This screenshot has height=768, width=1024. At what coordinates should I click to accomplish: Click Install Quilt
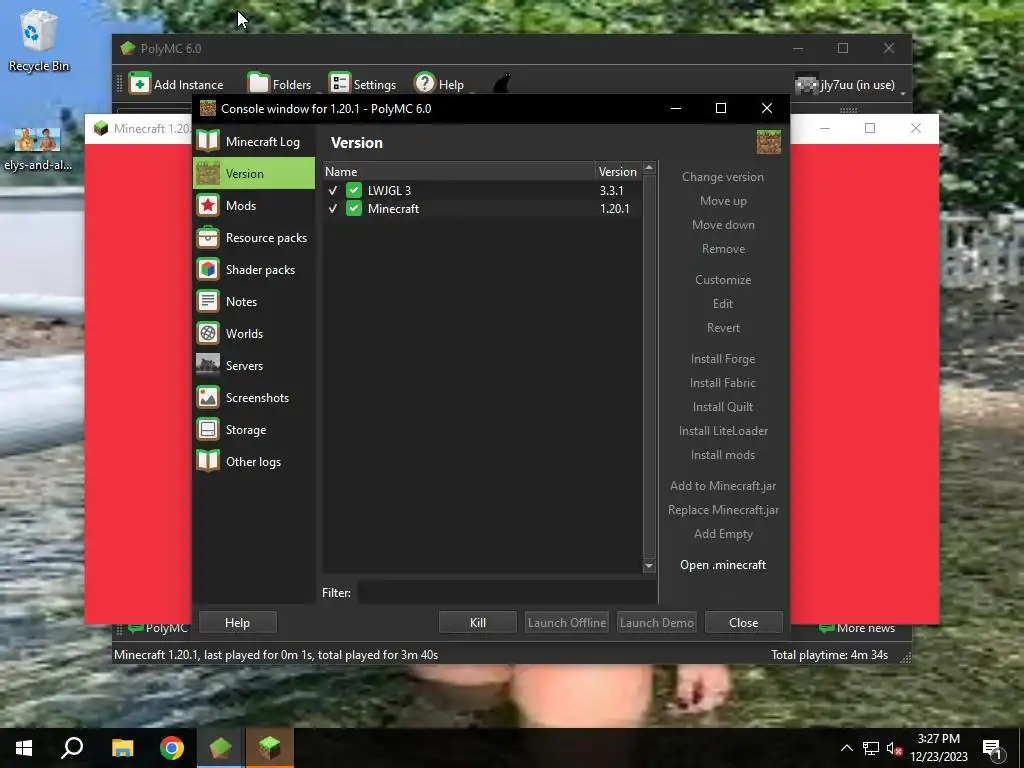[x=723, y=407]
